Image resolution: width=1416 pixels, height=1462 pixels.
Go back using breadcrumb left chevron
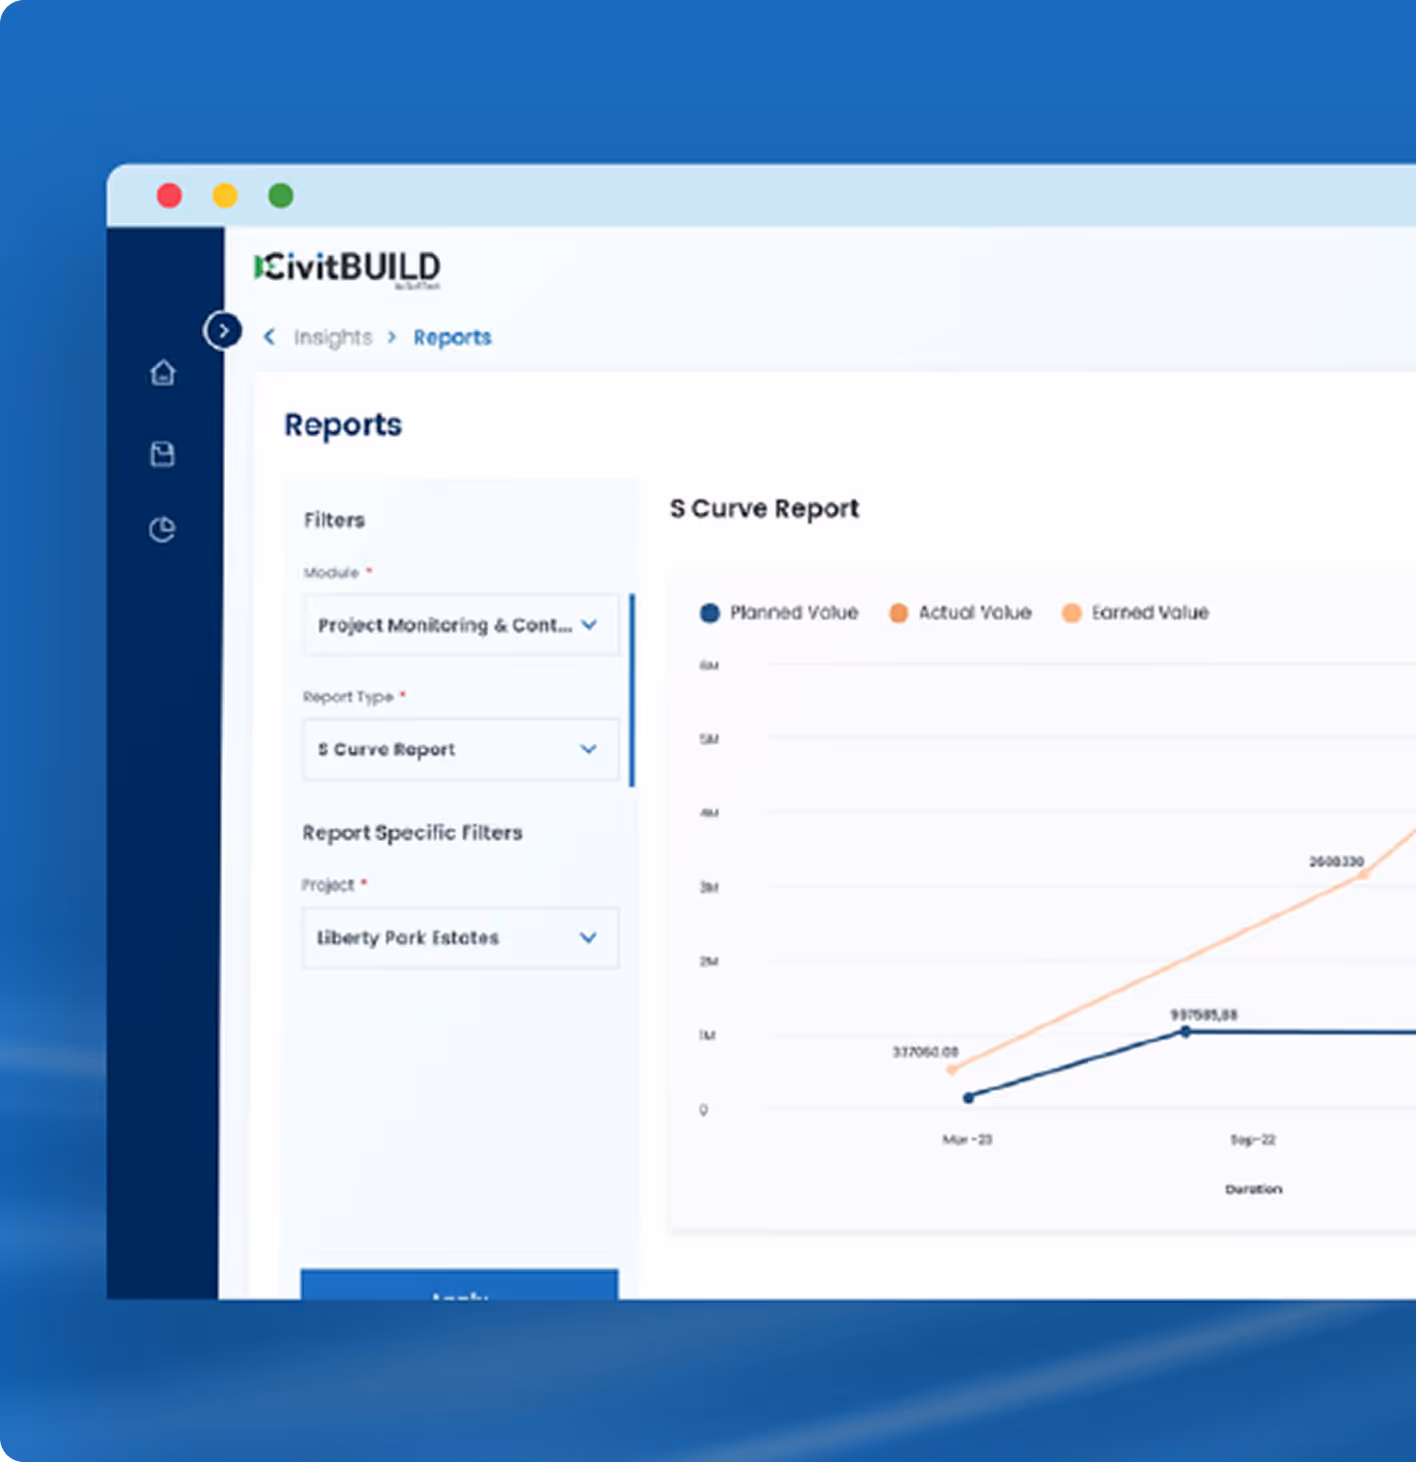click(269, 337)
